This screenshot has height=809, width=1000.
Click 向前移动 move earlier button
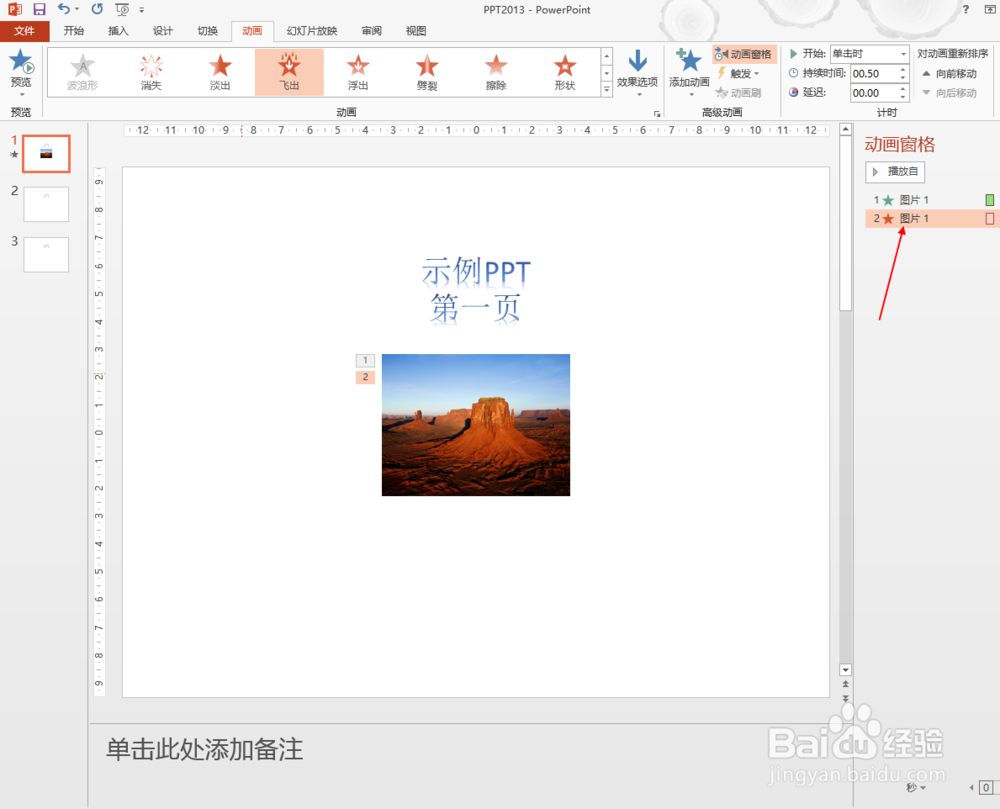(950, 74)
